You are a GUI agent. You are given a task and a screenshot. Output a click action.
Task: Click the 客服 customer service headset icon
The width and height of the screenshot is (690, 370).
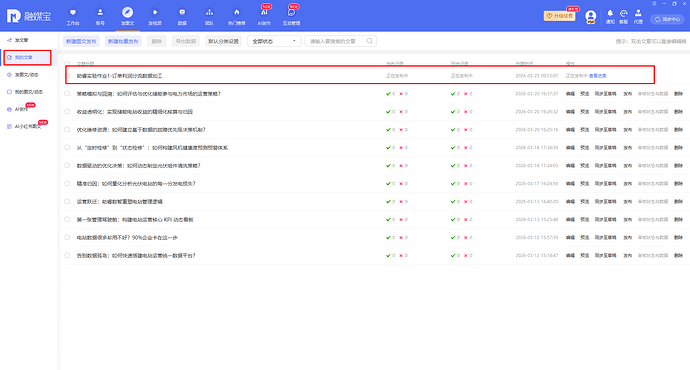(624, 13)
